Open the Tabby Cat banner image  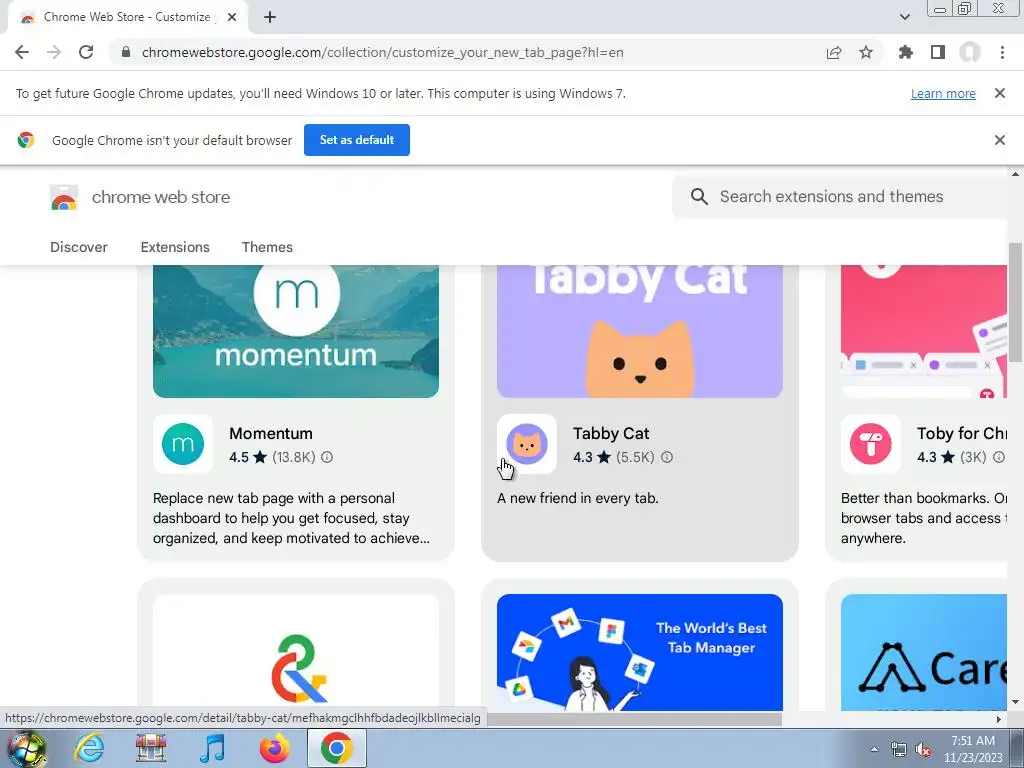[639, 331]
